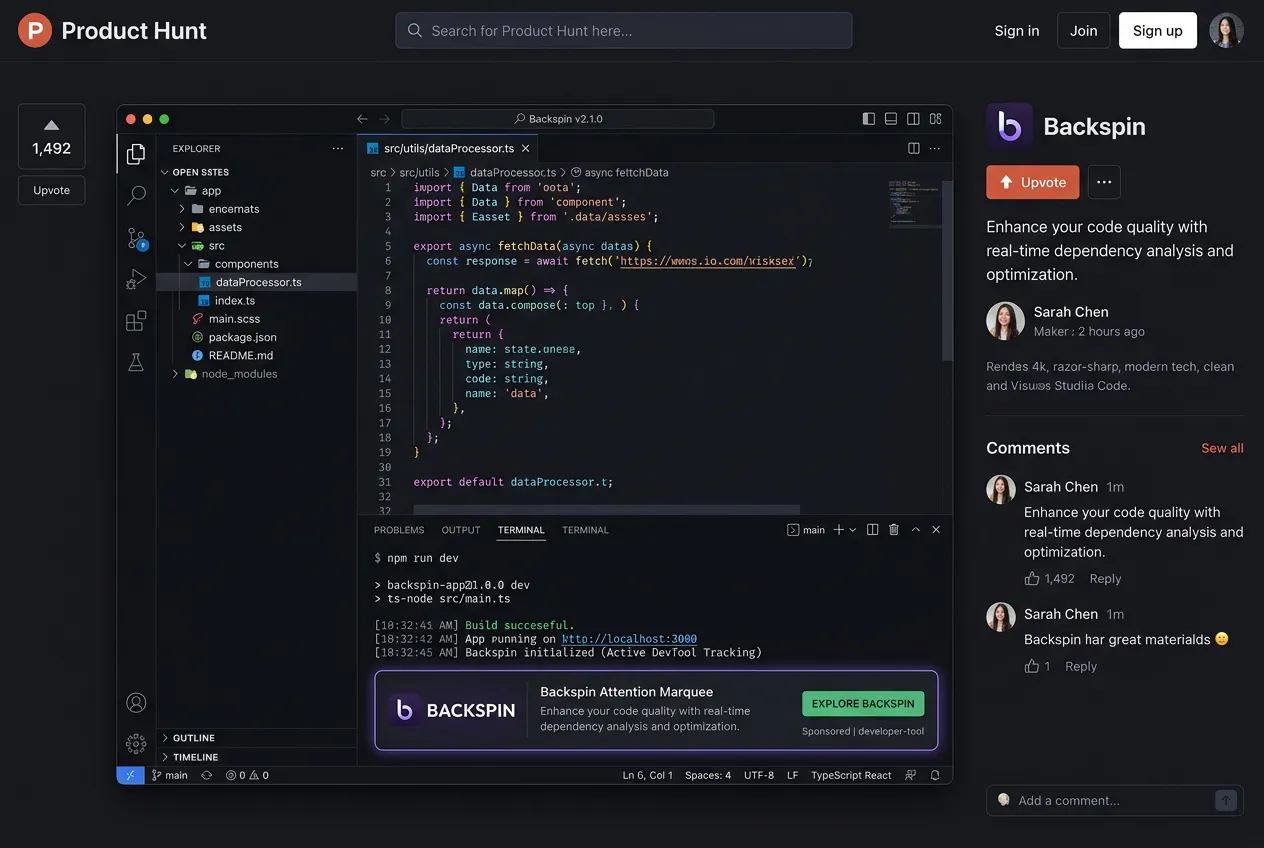The width and height of the screenshot is (1264, 848).
Task: Open the Run and Debug view icon
Action: (136, 280)
